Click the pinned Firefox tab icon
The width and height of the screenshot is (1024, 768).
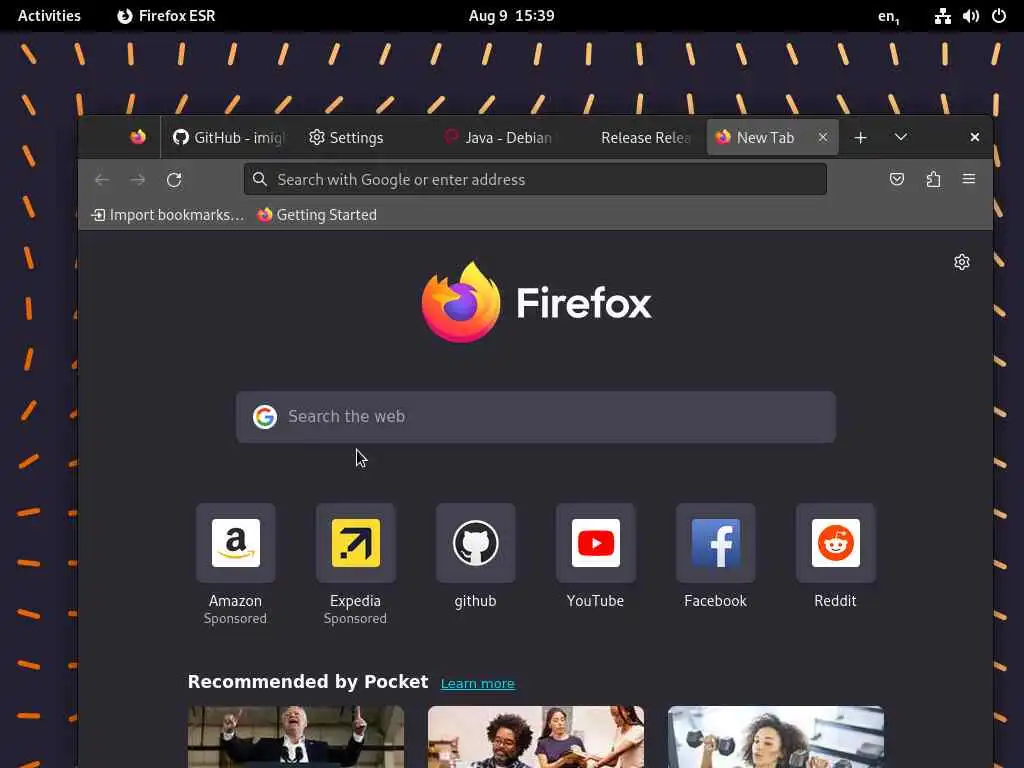click(x=138, y=137)
